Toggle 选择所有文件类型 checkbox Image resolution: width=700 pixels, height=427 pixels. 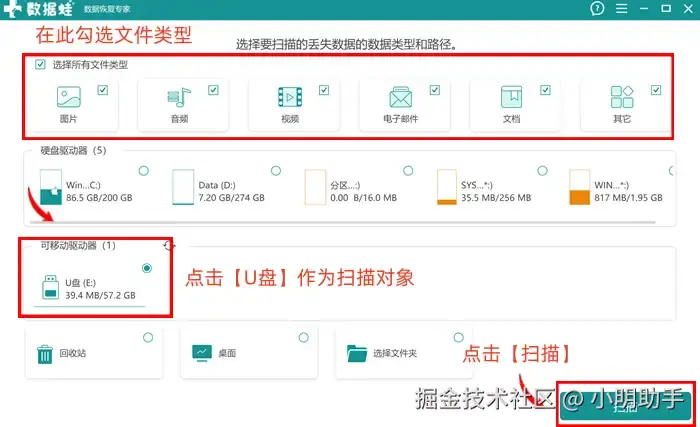(40, 65)
